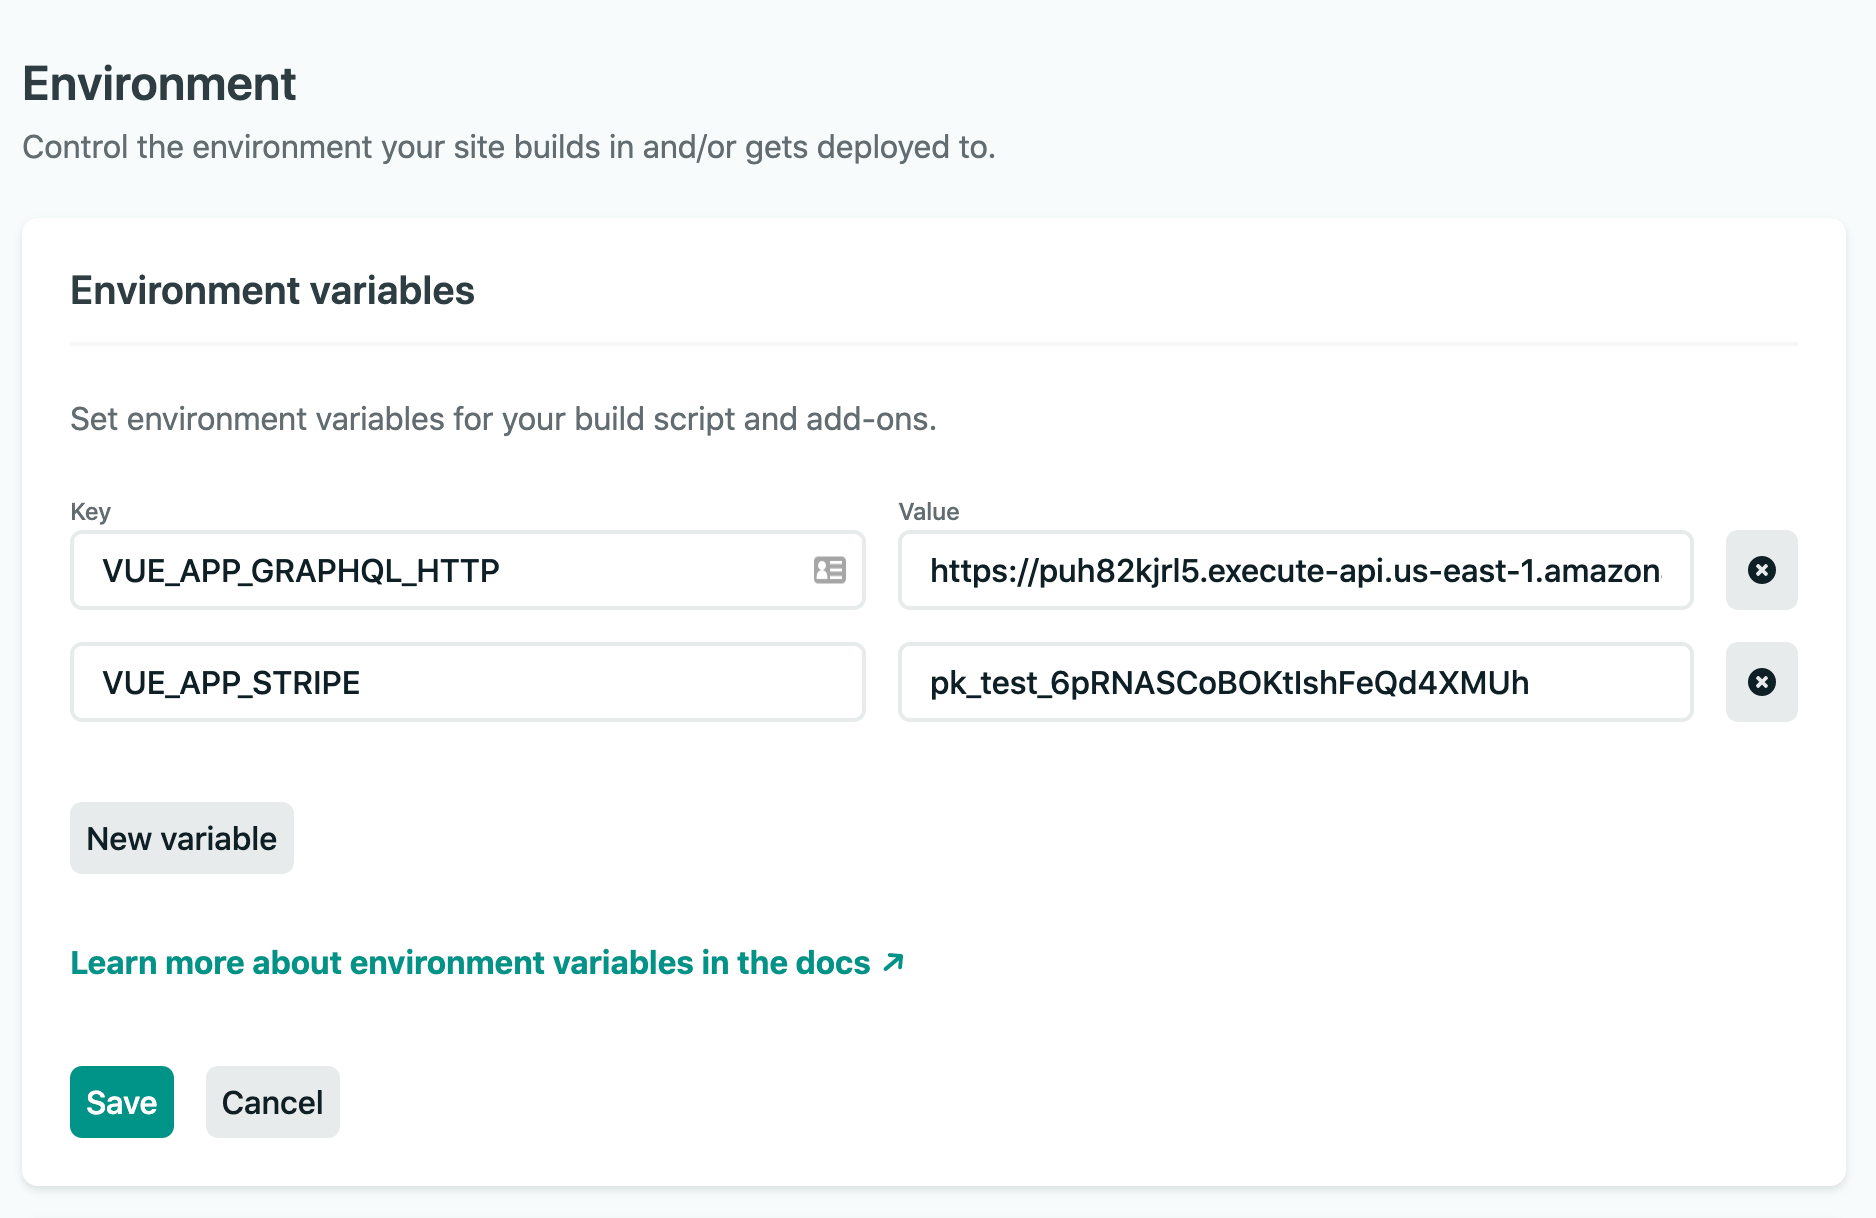Open Learn more about environment variables link

click(470, 962)
